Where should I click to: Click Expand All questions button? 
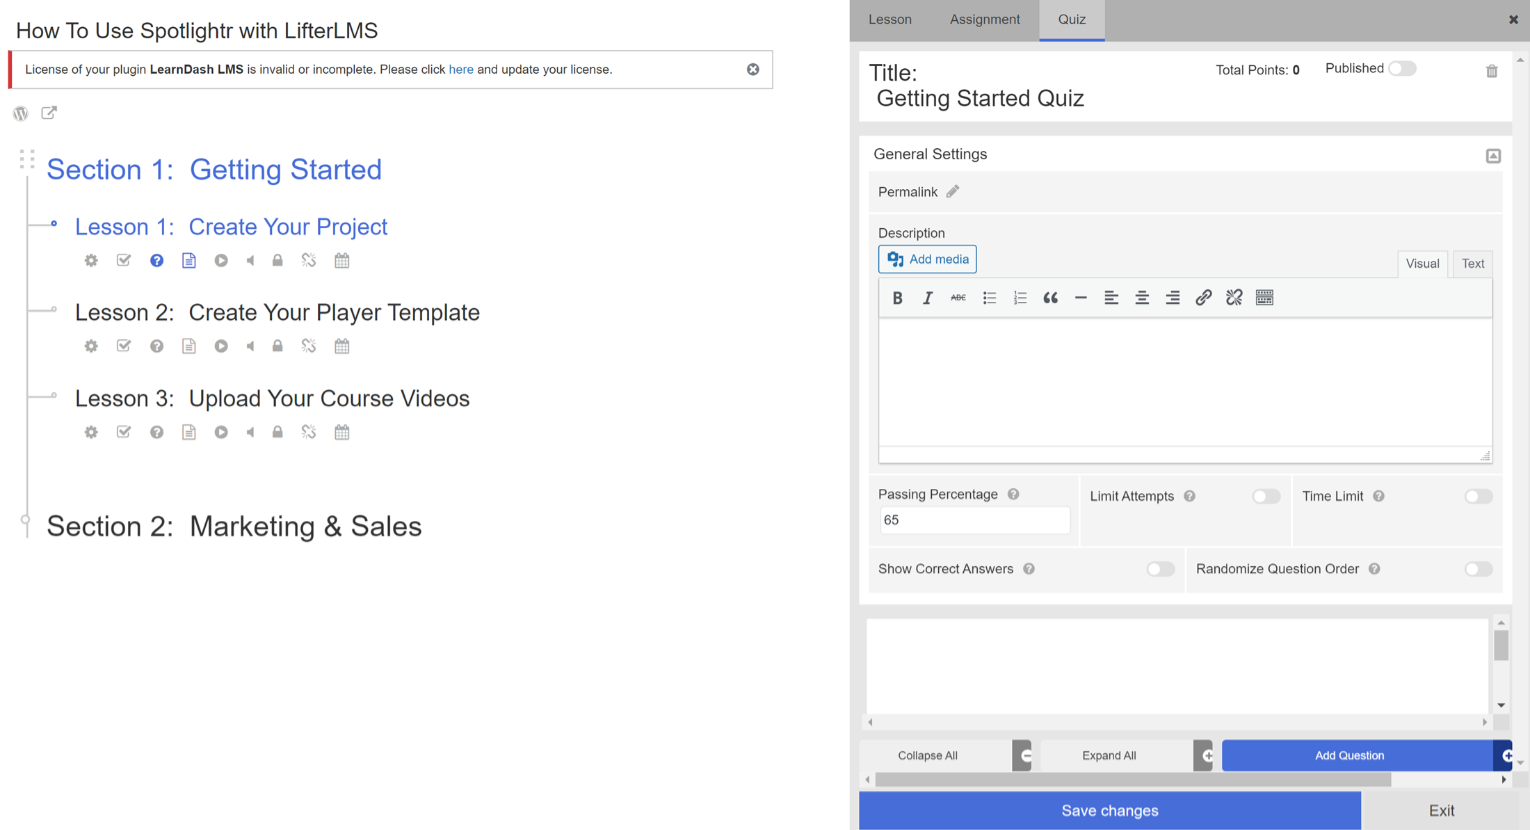(1126, 756)
